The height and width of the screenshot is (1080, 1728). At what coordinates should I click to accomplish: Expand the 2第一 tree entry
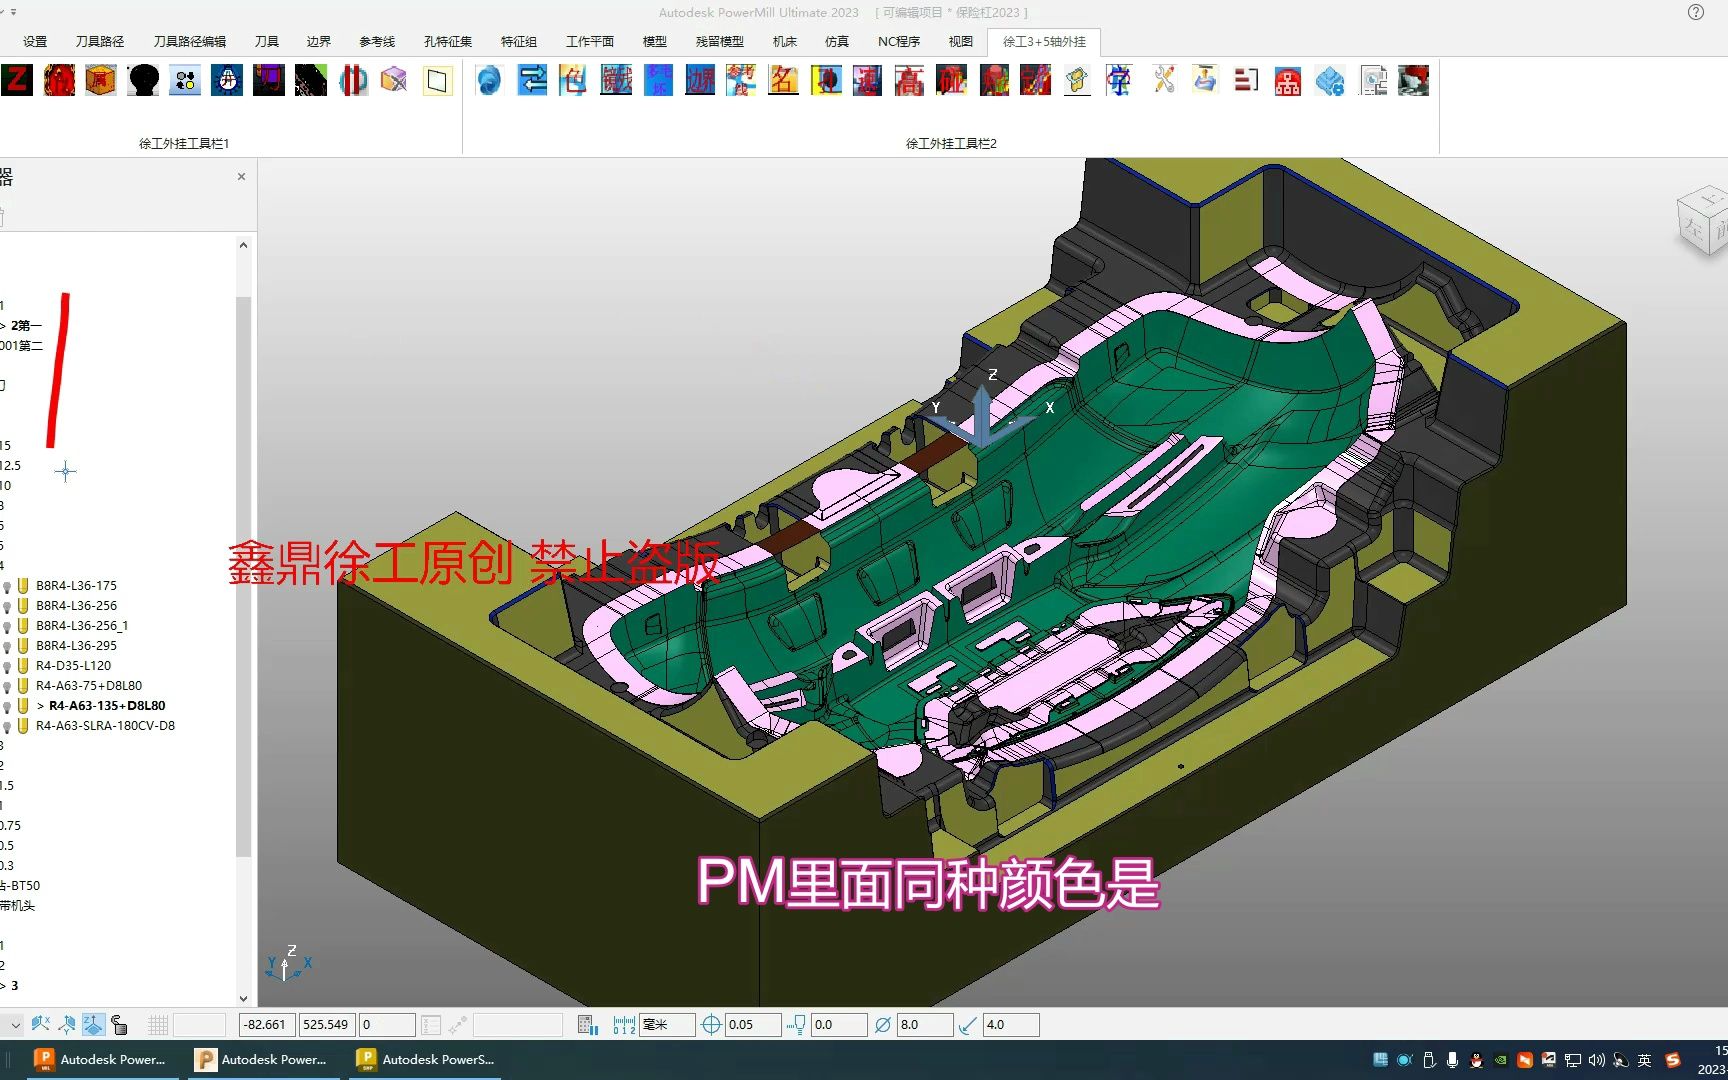tap(3, 326)
